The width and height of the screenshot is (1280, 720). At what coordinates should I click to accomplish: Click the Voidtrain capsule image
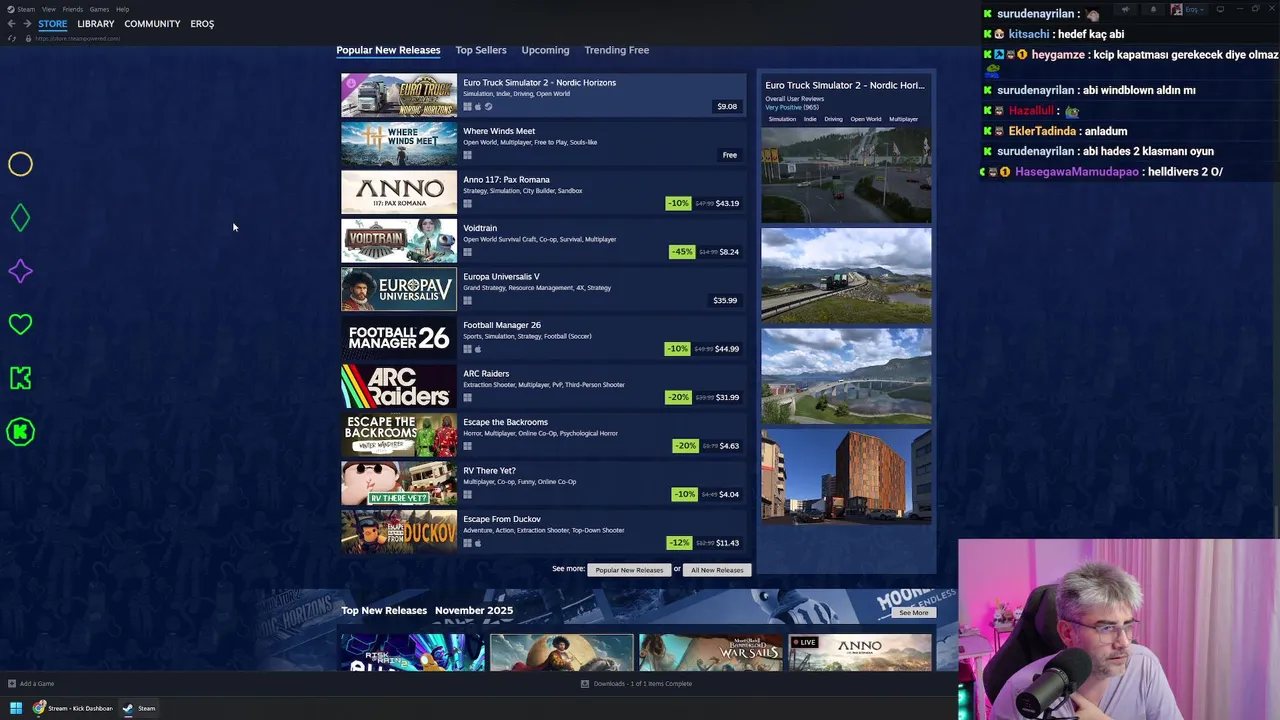(399, 241)
